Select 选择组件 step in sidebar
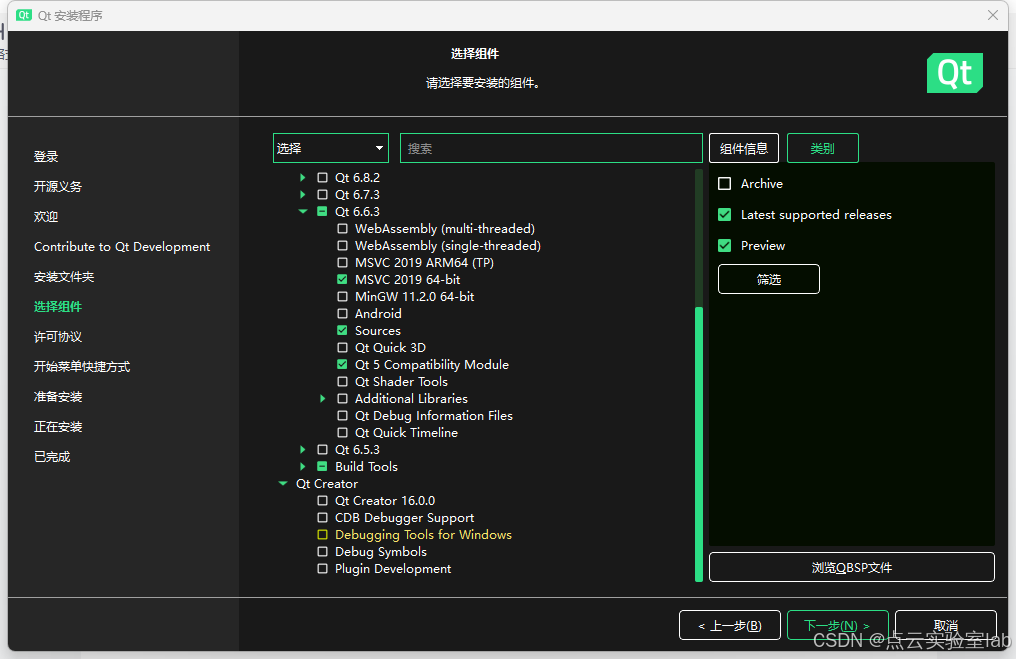1016x659 pixels. point(58,306)
